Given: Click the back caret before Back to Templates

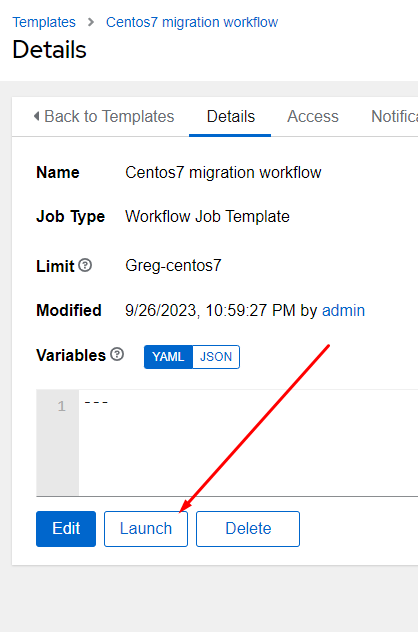Looking at the screenshot, I should [36, 116].
